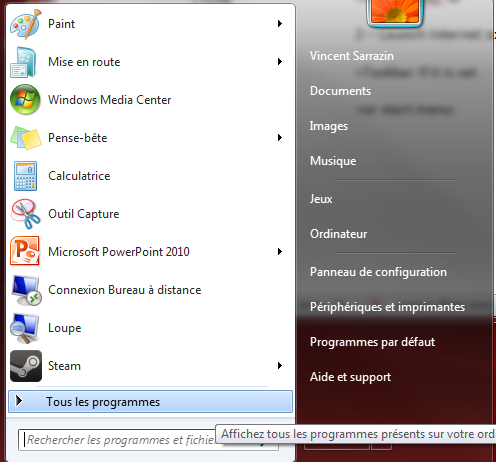Image resolution: width=496 pixels, height=462 pixels.
Task: Select the Loupe label
Action: point(65,328)
